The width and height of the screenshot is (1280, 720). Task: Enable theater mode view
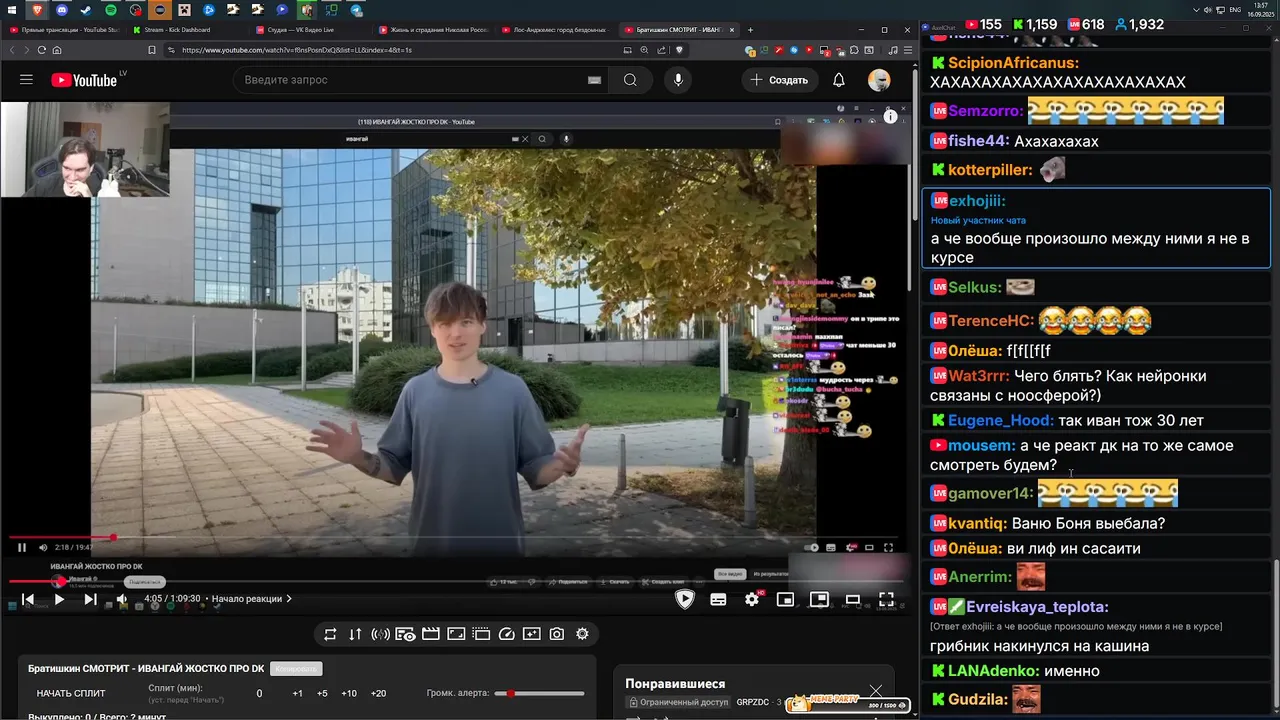pos(853,599)
